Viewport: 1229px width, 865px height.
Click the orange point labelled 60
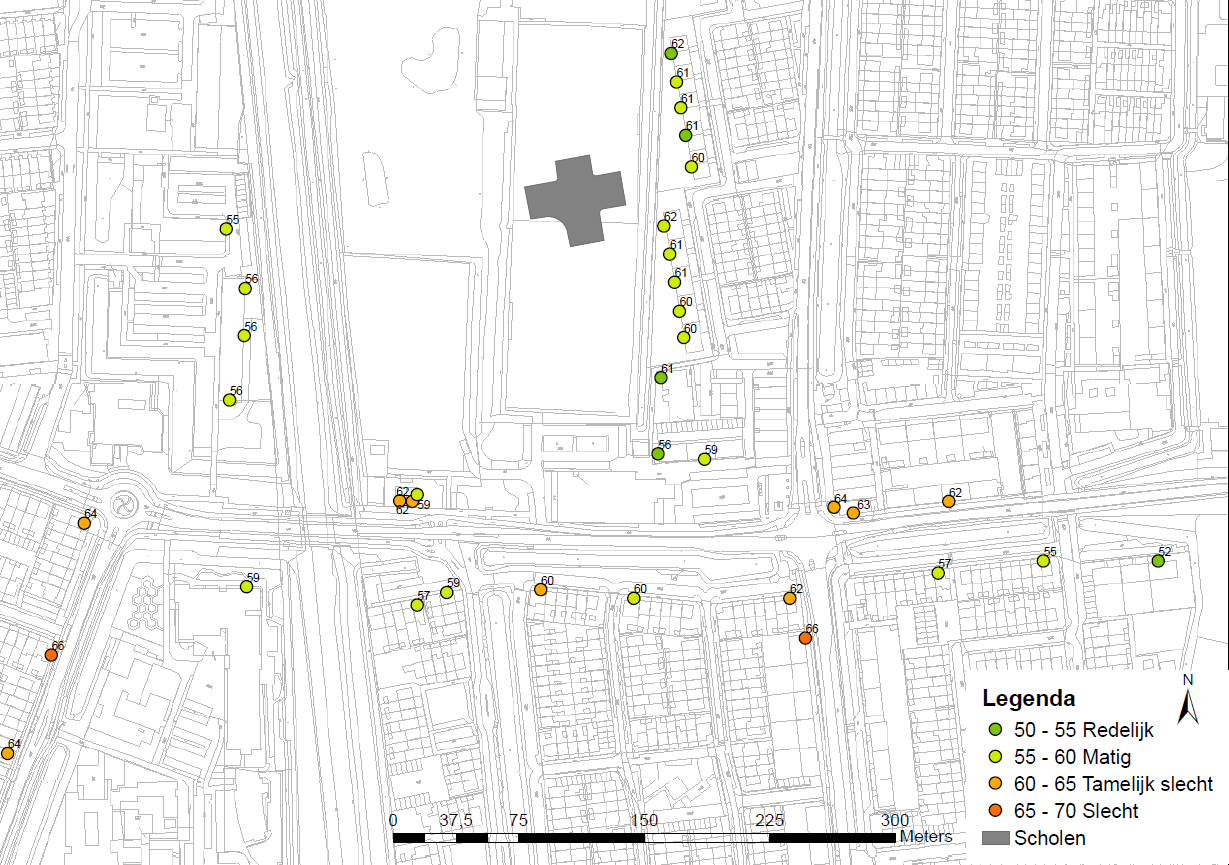pyautogui.click(x=541, y=590)
